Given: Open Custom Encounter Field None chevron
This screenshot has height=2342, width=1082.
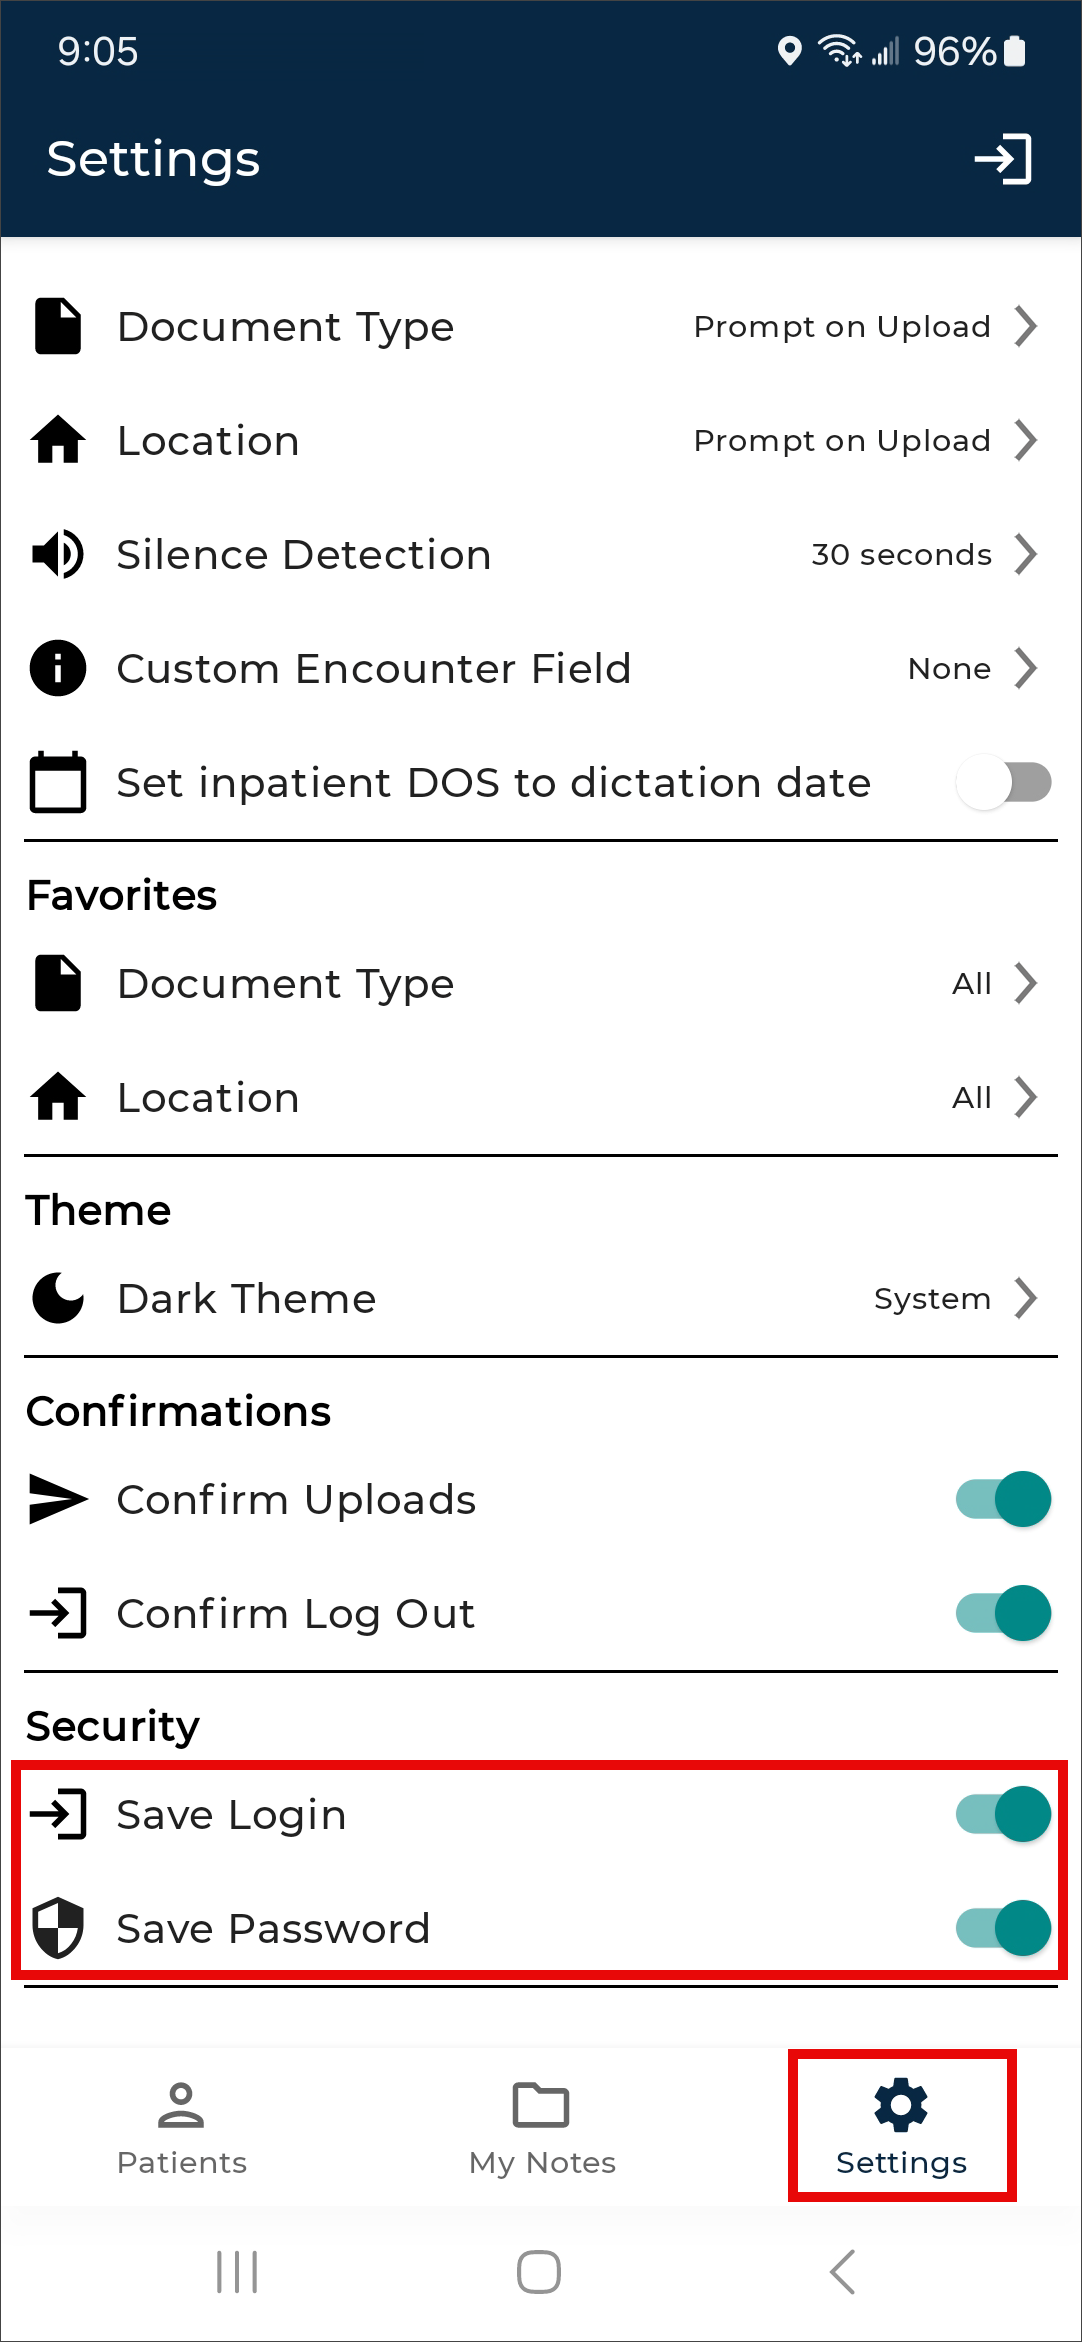Looking at the screenshot, I should [x=1025, y=669].
